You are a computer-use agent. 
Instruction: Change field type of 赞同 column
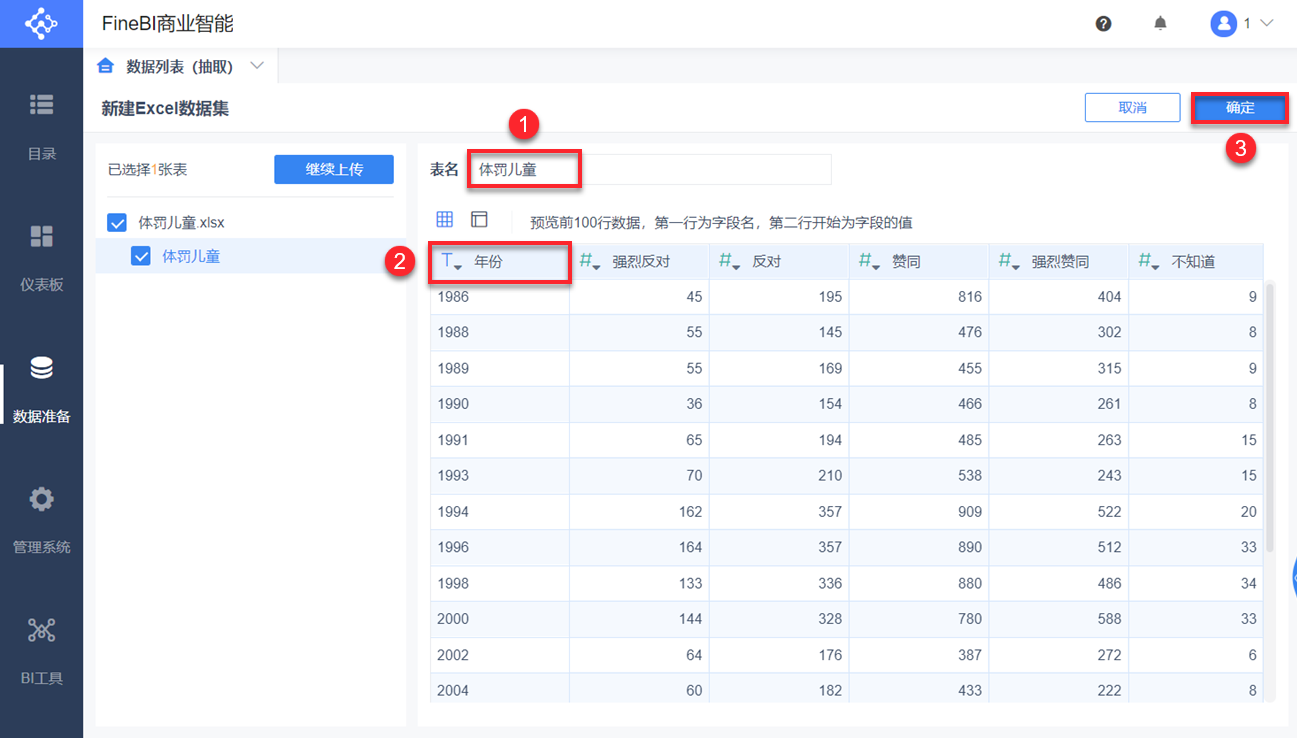click(x=870, y=262)
